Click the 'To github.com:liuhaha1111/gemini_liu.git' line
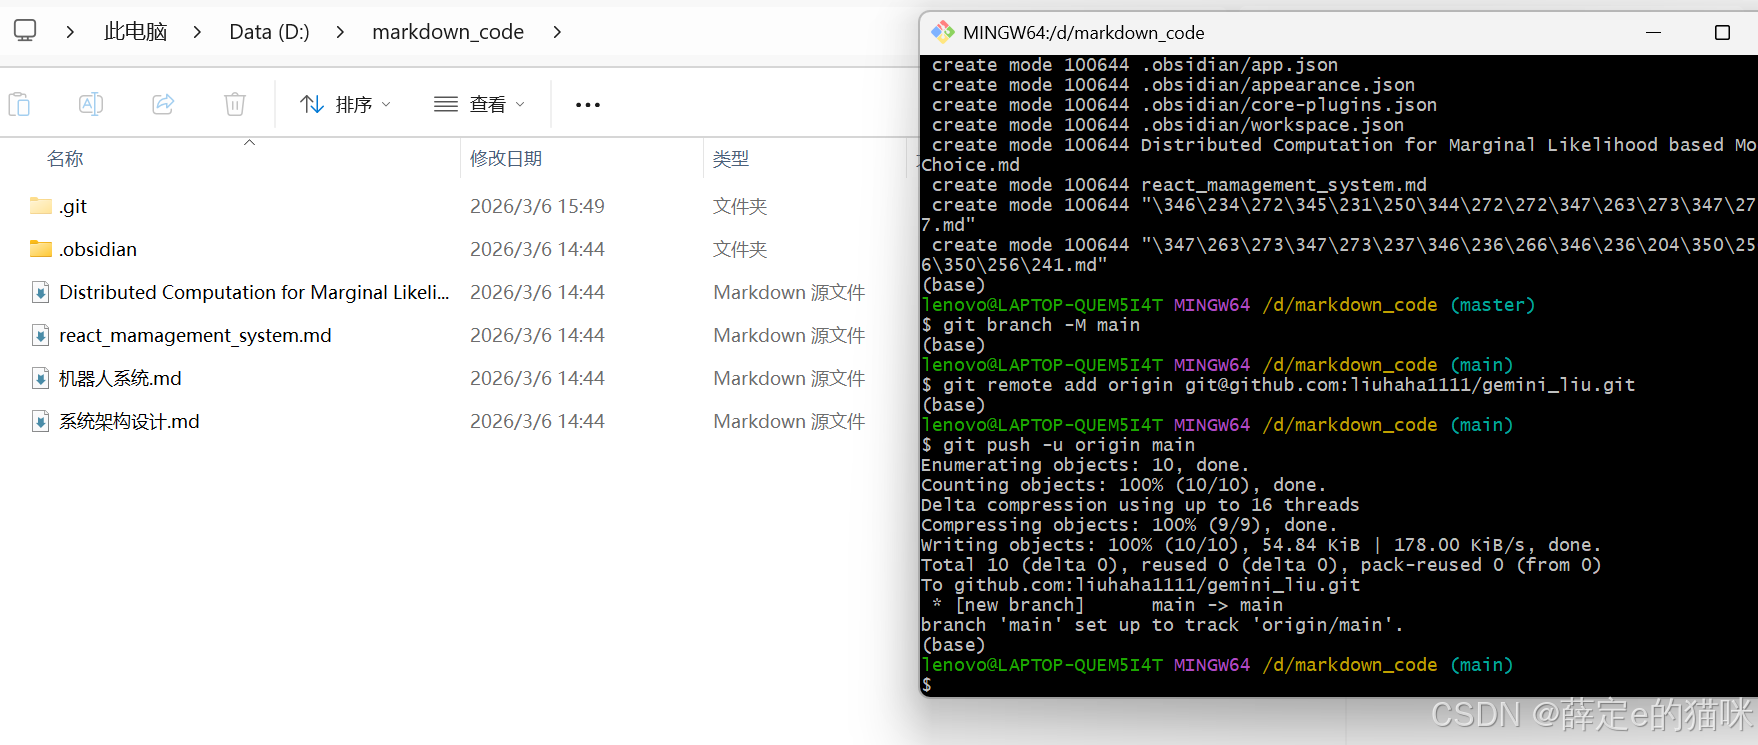The width and height of the screenshot is (1758, 745). 1141,585
